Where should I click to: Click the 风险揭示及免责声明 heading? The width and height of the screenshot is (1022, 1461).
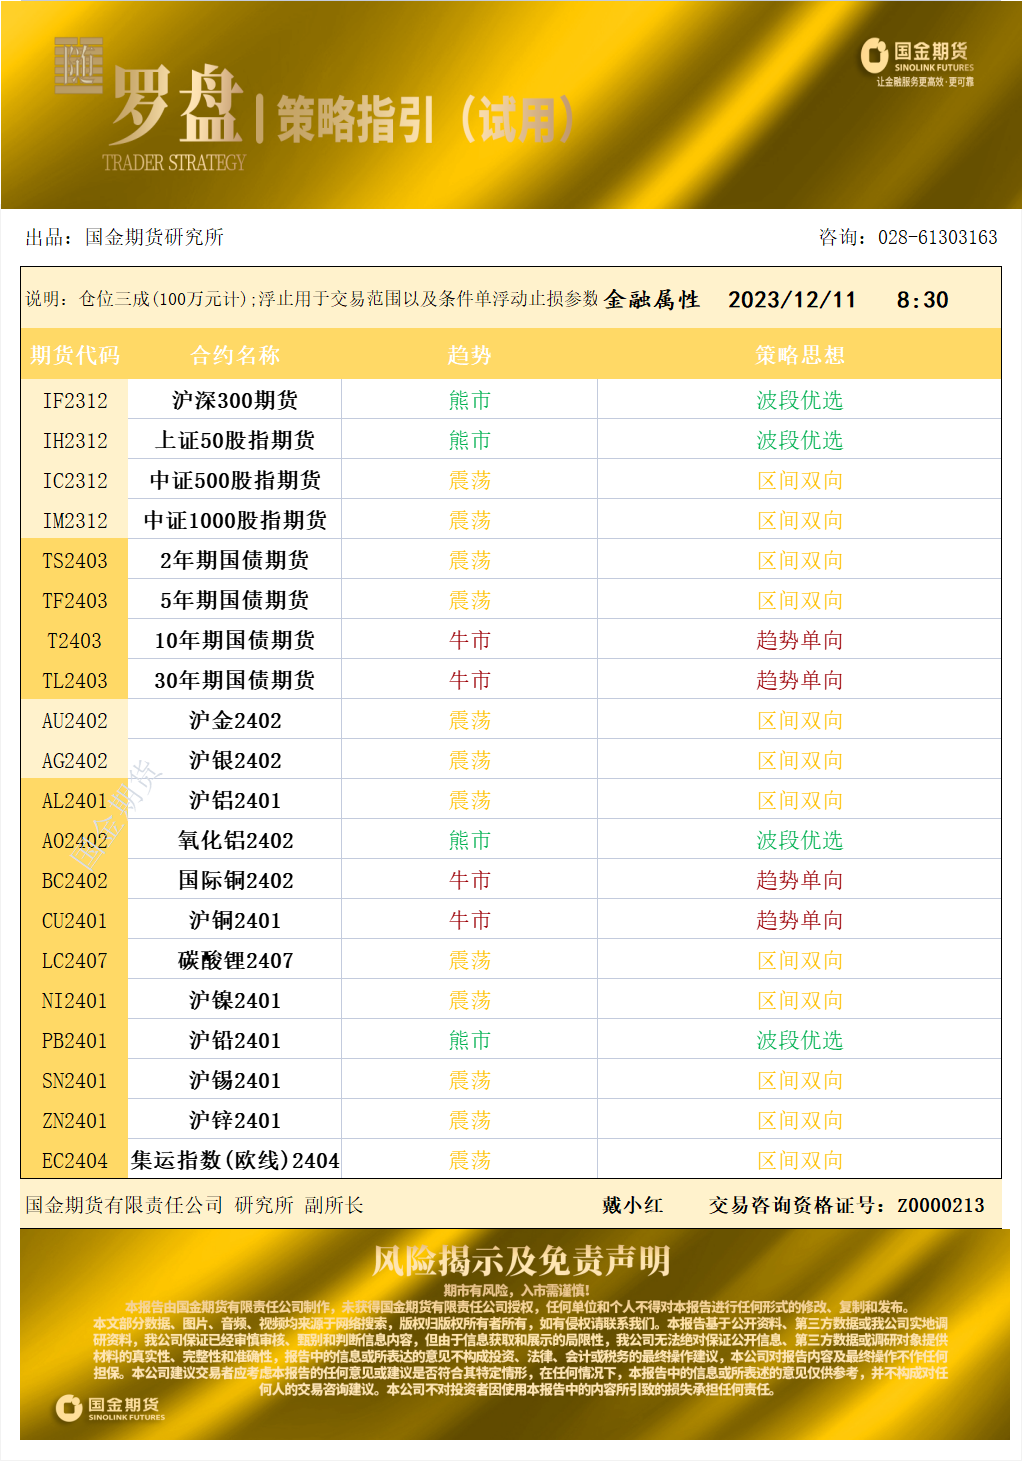pyautogui.click(x=521, y=1260)
